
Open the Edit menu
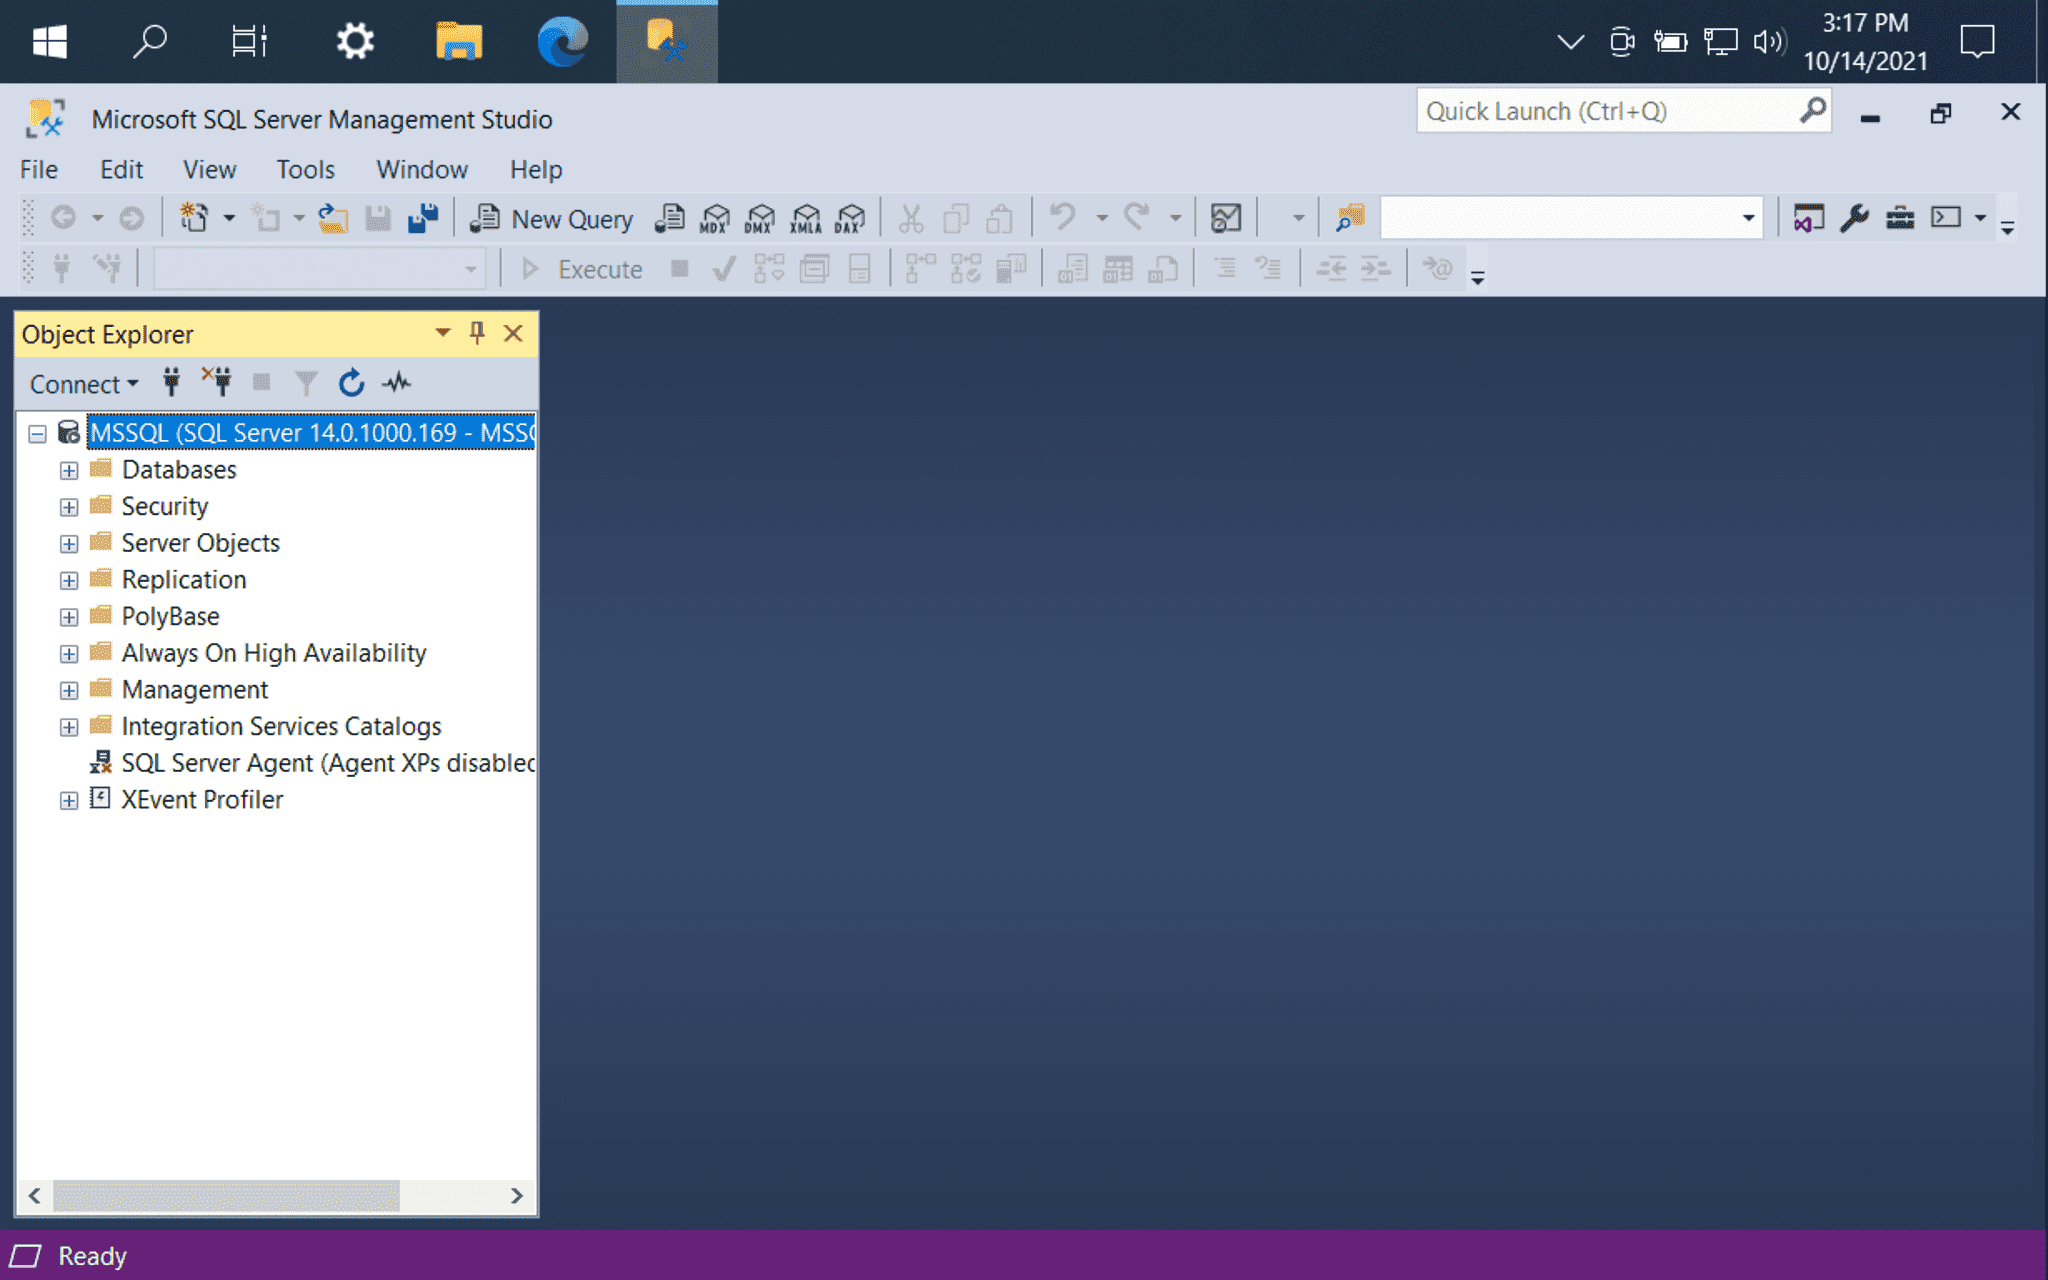121,169
